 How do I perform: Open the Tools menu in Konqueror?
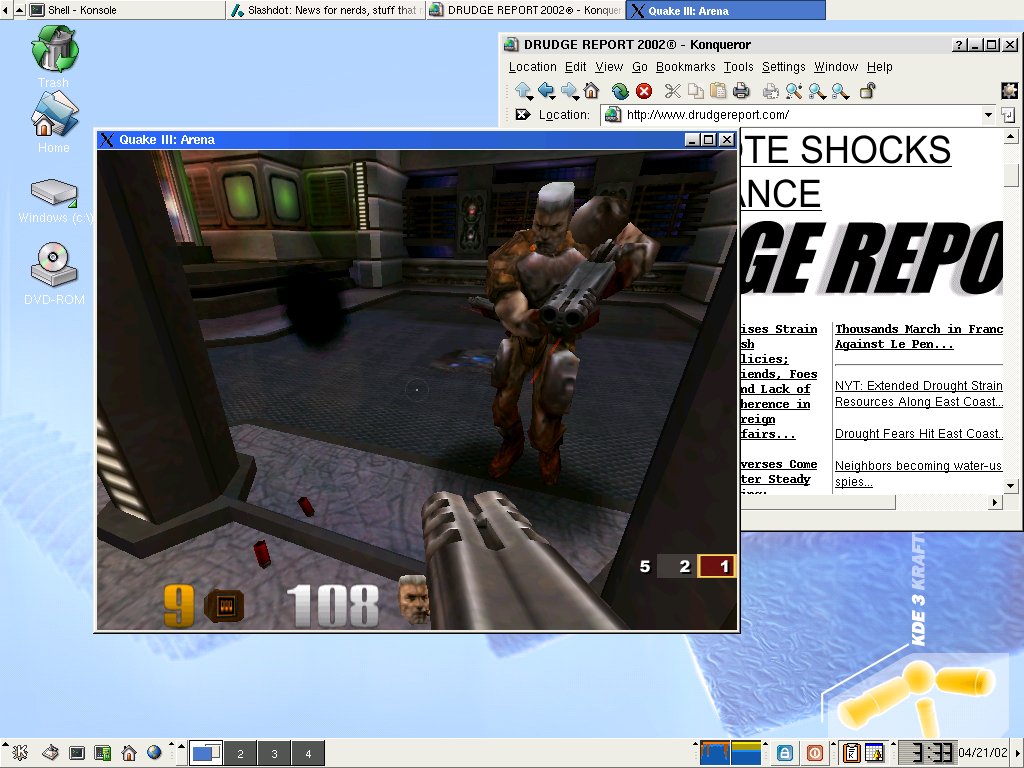pos(738,67)
